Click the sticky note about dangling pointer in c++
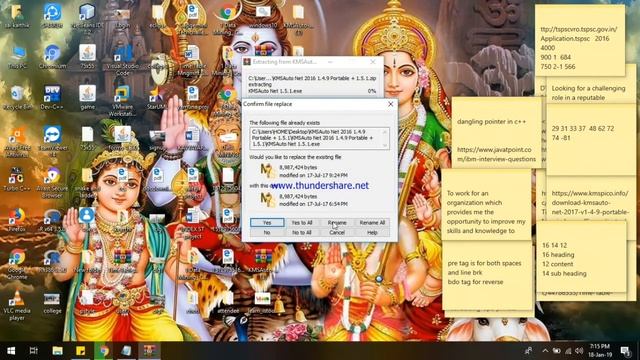The width and height of the screenshot is (640, 360). pos(491,122)
